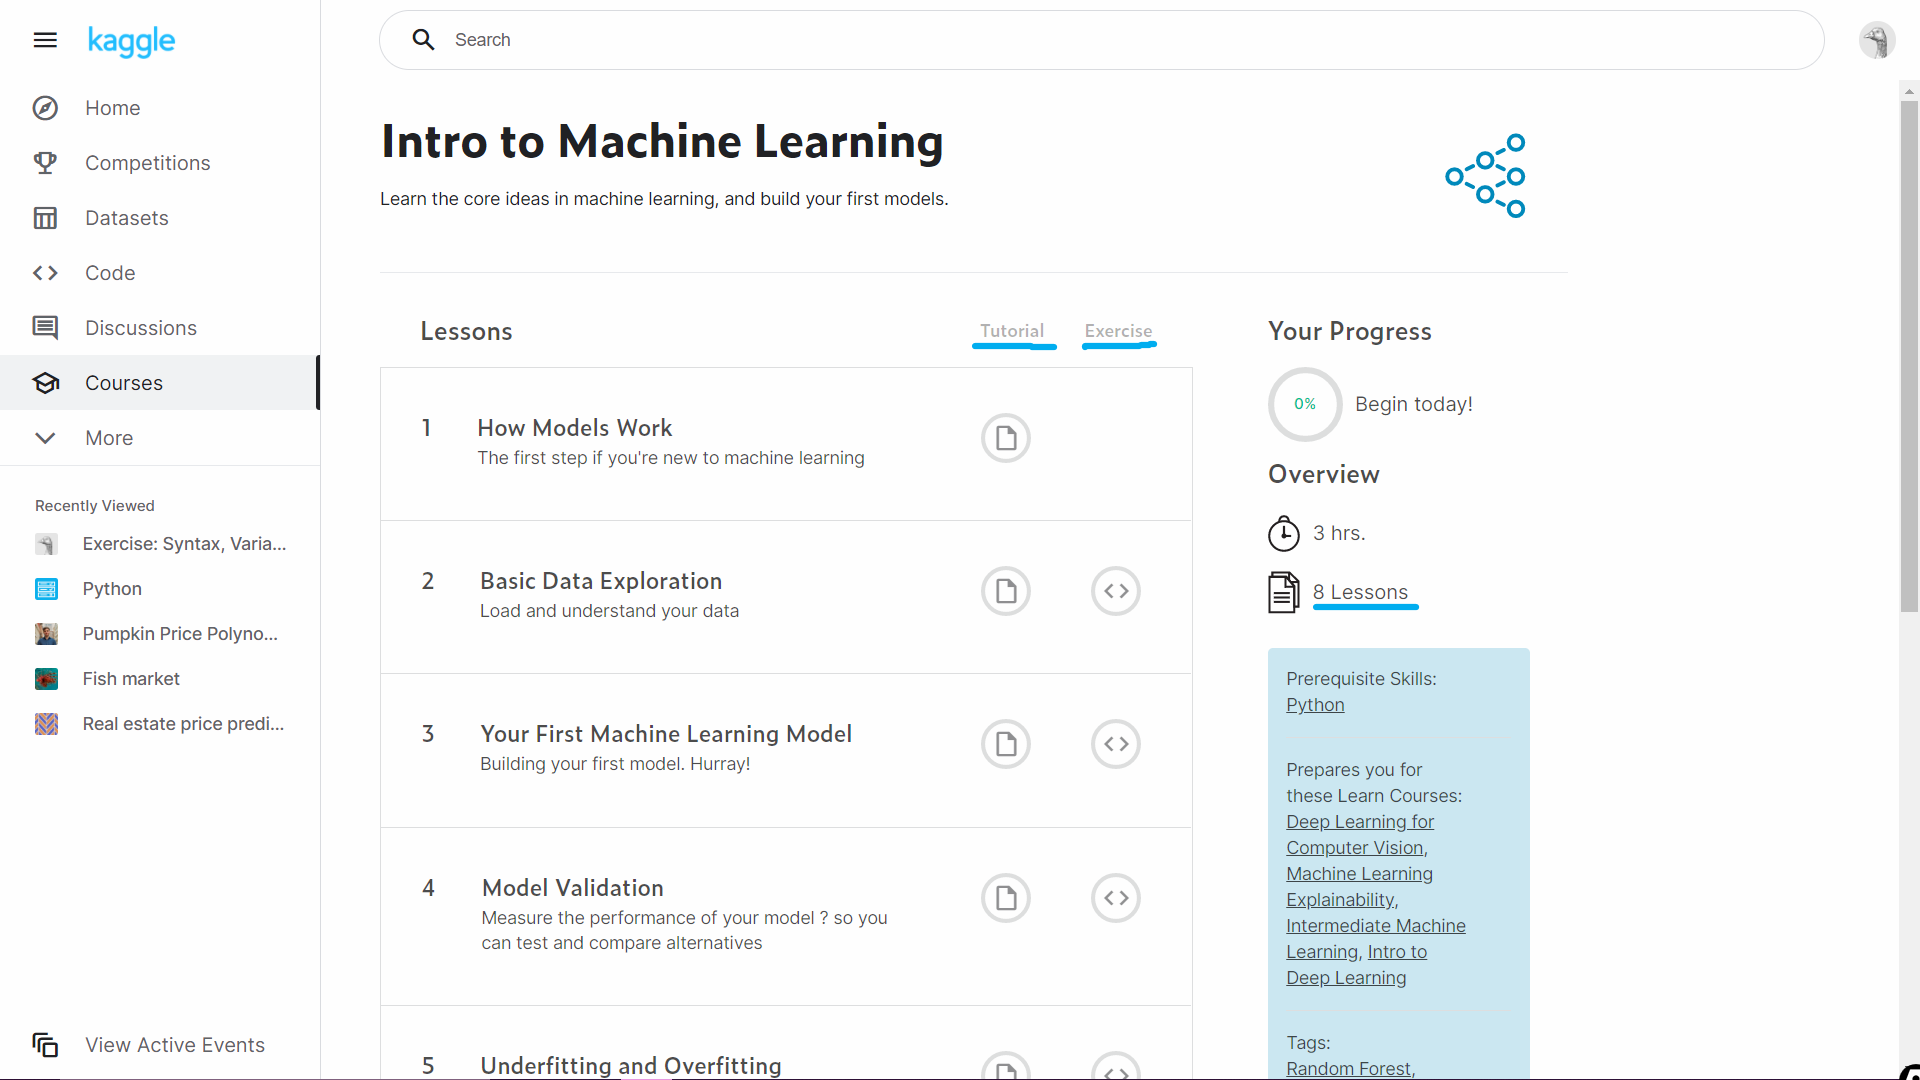1920x1080 pixels.
Task: Open the user profile icon top right
Action: pos(1874,40)
